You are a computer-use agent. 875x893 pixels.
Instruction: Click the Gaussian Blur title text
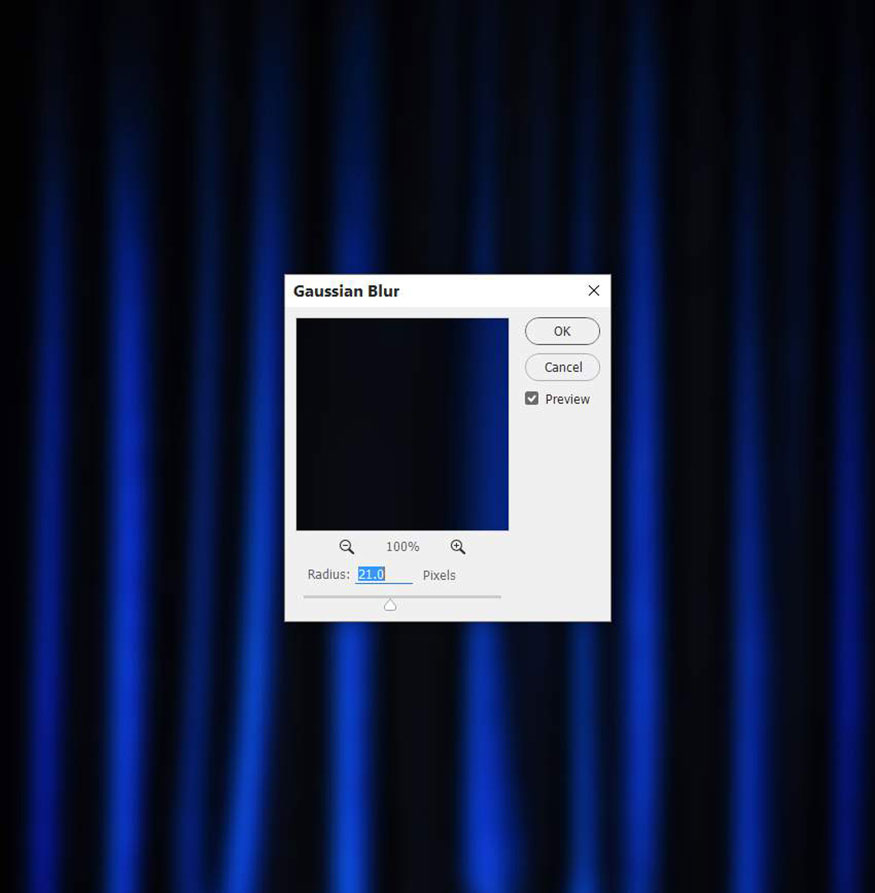(x=346, y=291)
